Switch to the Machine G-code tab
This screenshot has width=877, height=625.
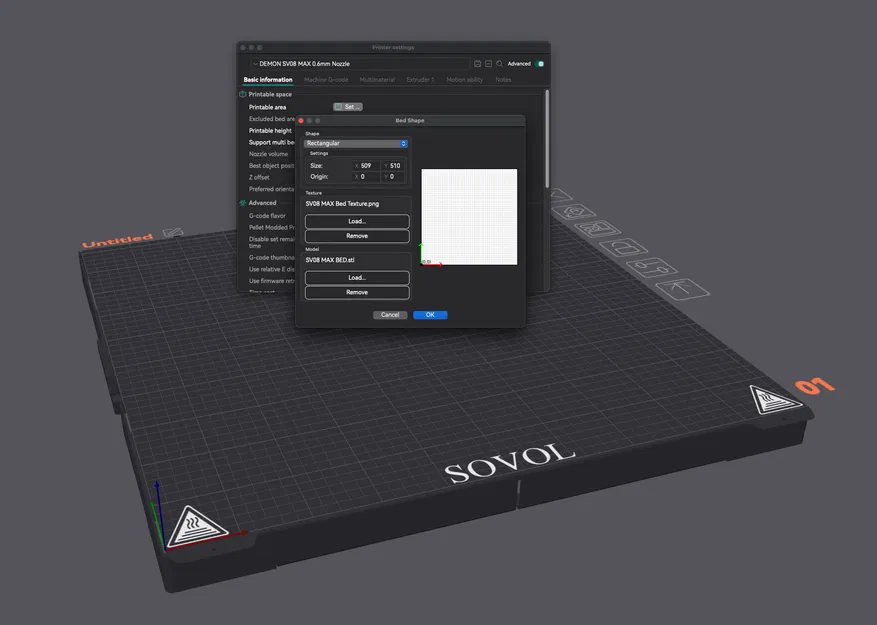point(326,79)
